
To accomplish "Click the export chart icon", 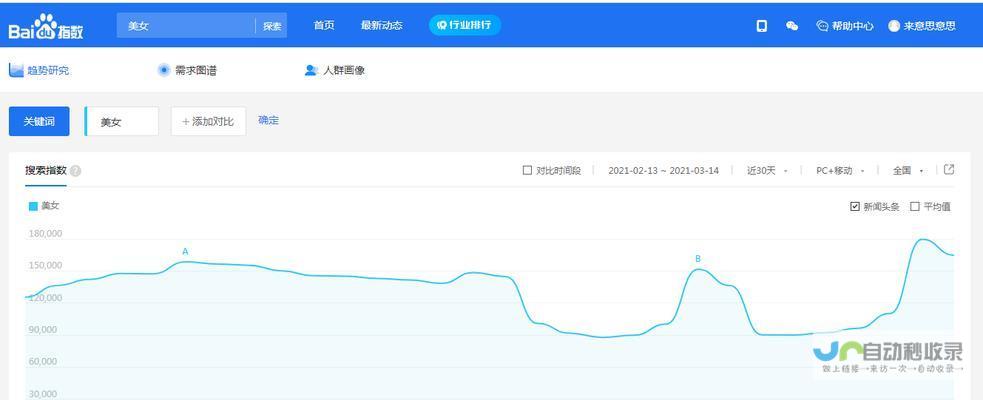I will [949, 169].
